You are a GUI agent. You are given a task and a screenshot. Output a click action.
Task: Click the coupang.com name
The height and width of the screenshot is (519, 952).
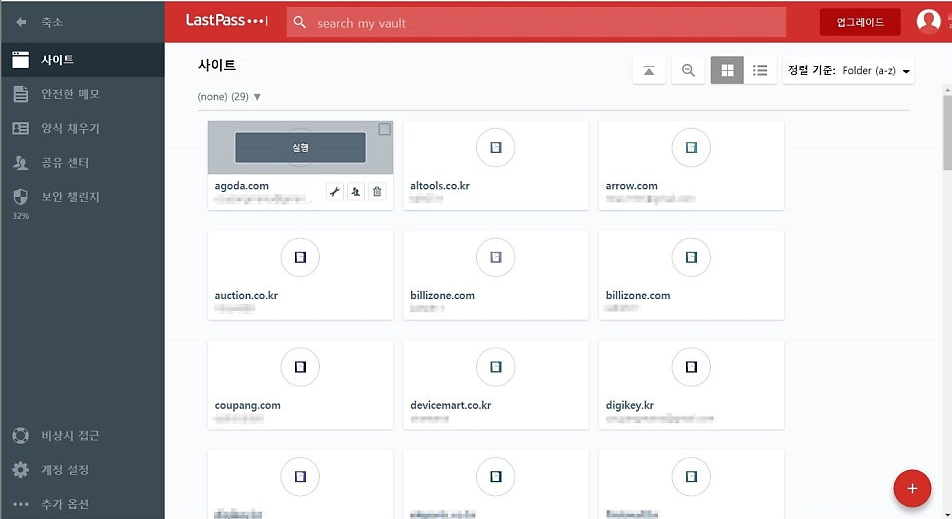point(248,405)
